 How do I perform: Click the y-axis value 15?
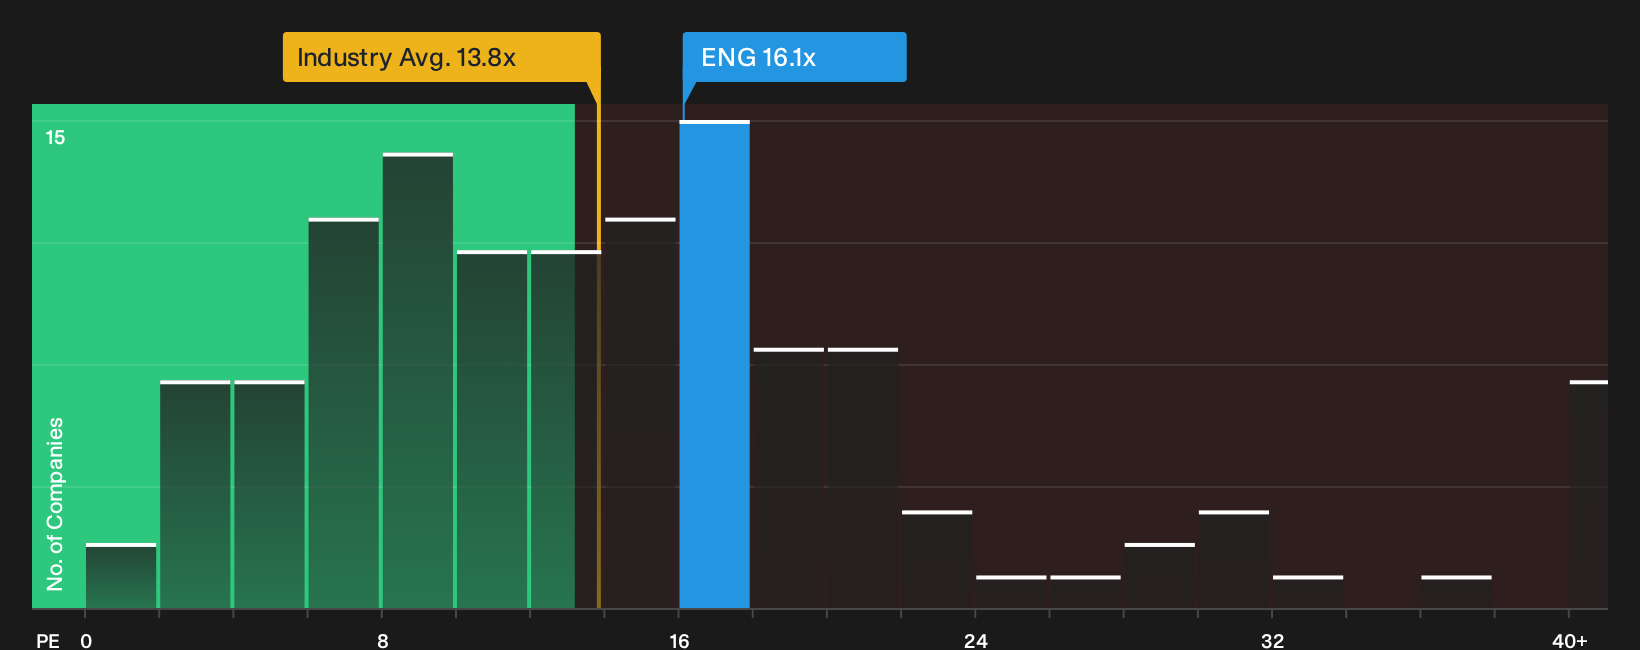(55, 138)
